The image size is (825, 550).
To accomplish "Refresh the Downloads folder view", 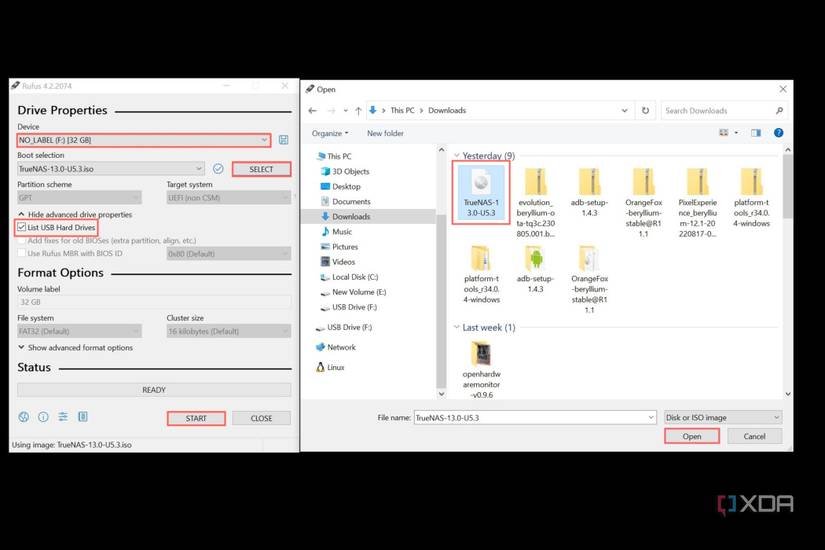I will 645,111.
